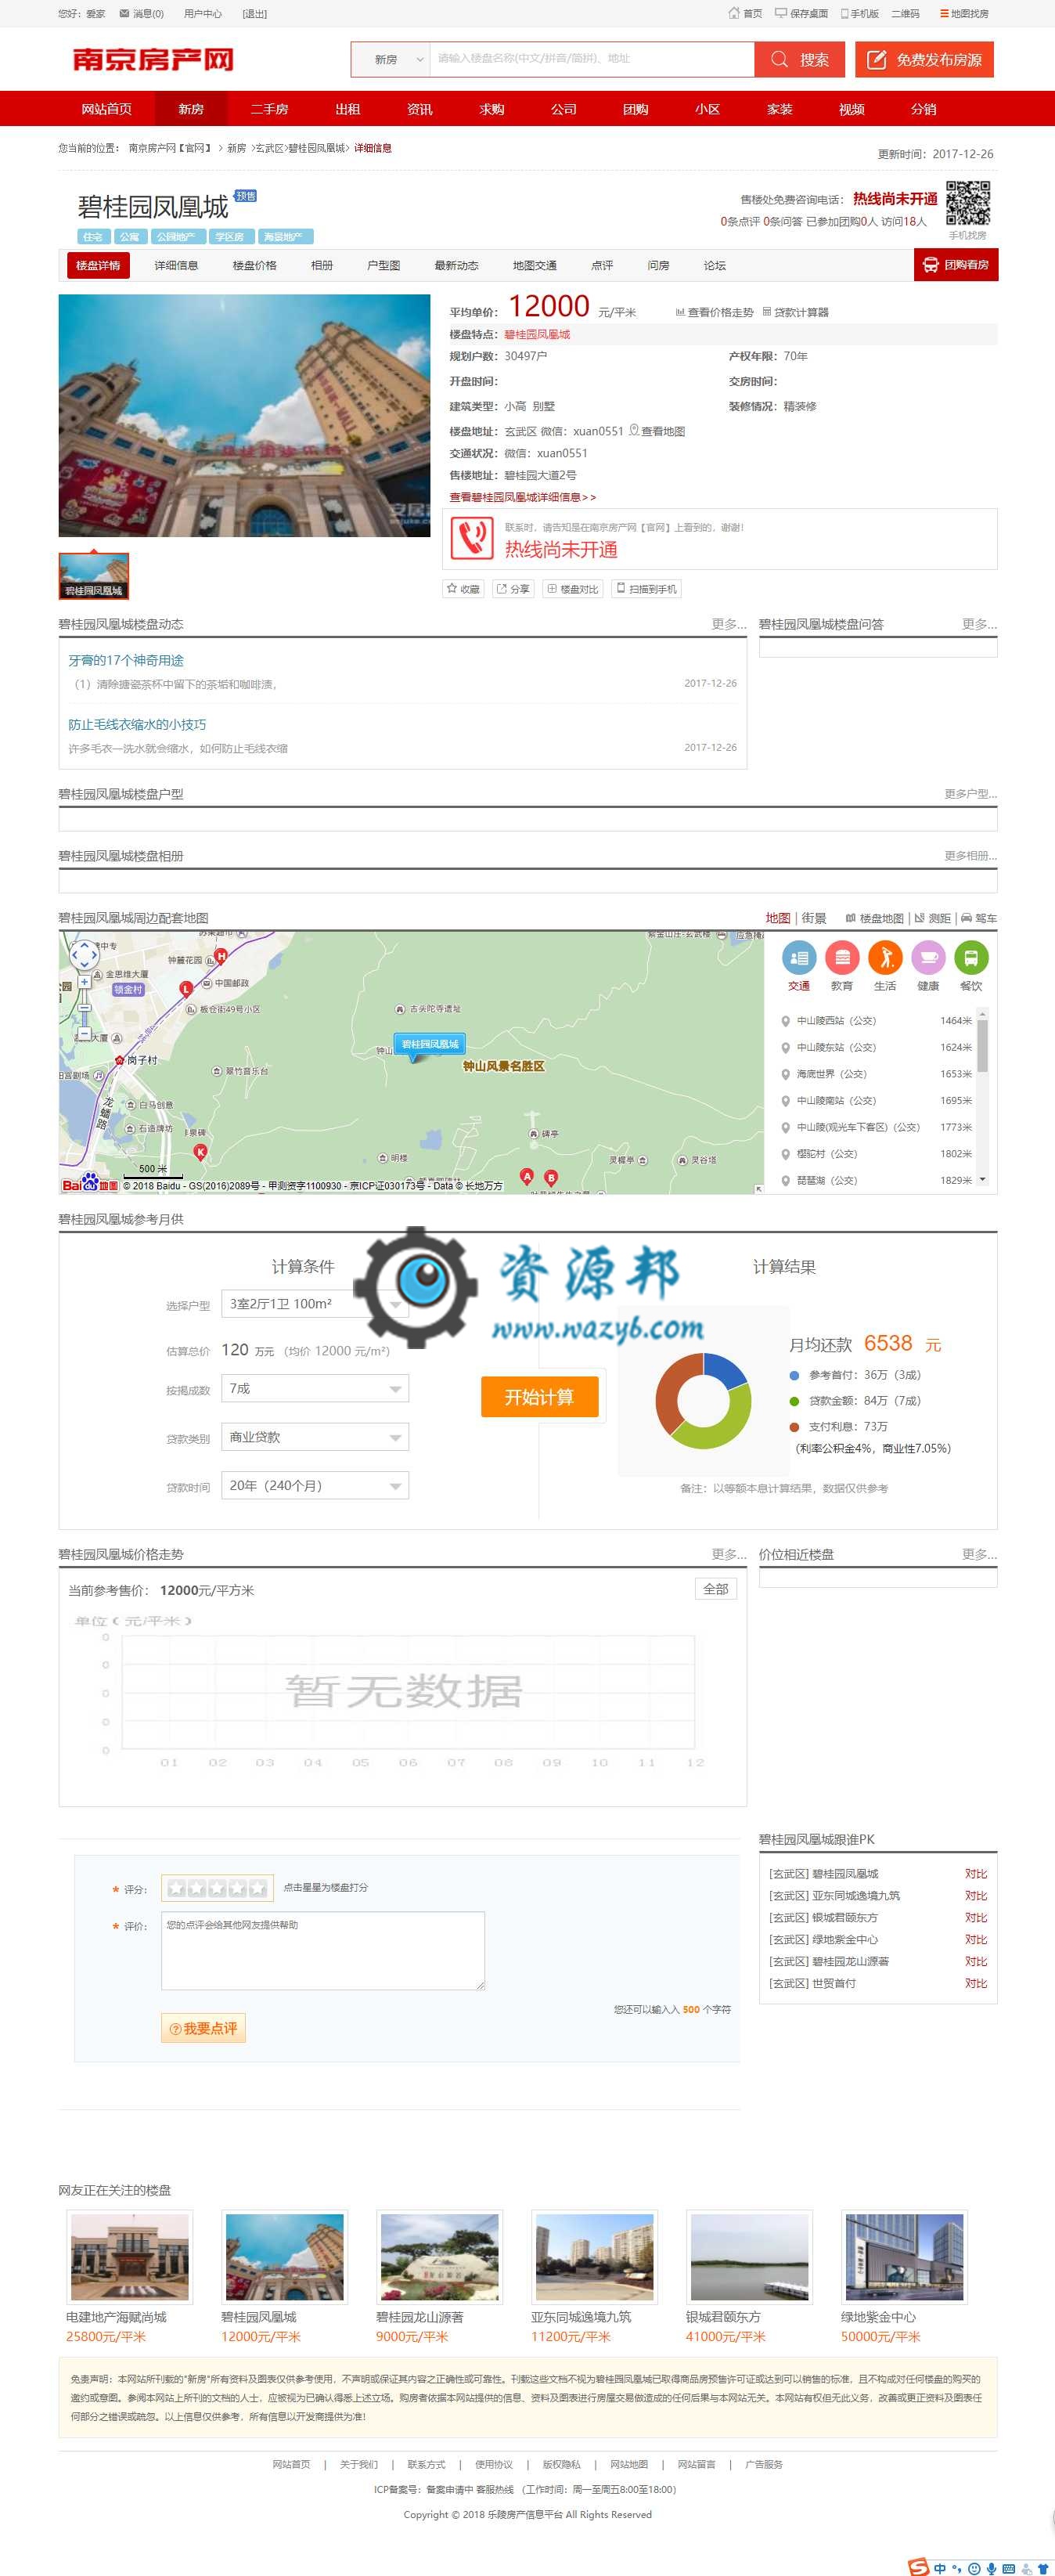Click the map zoom-in plus button
The width and height of the screenshot is (1055, 2576).
point(84,981)
